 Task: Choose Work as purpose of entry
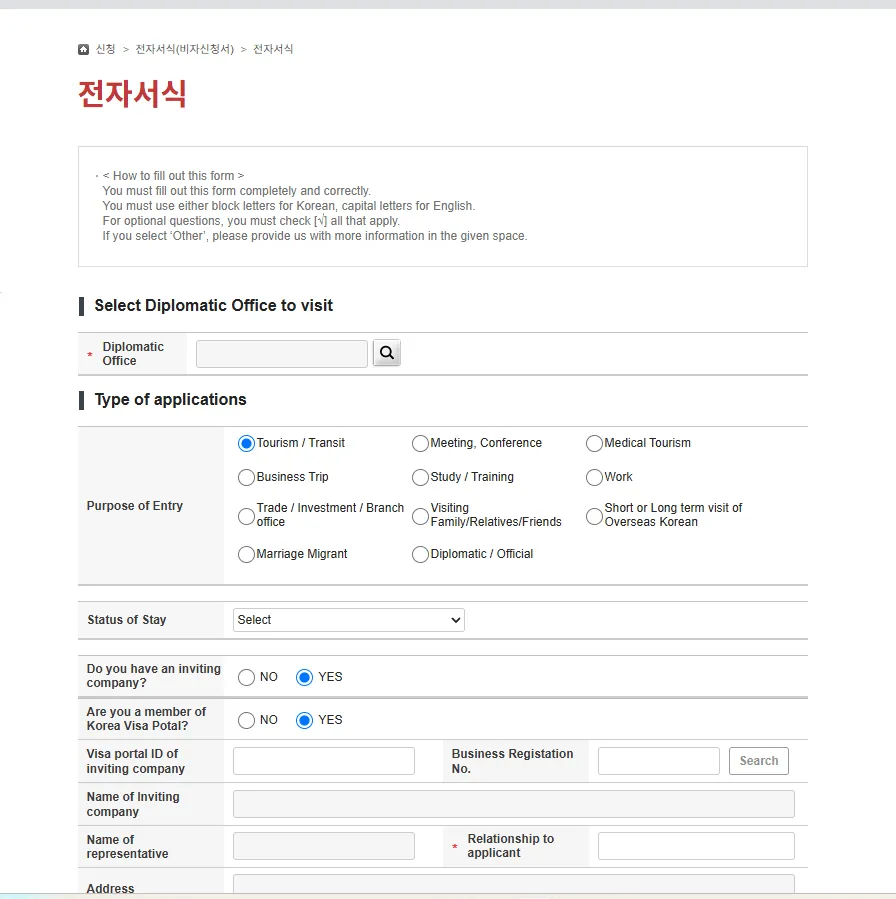point(594,478)
